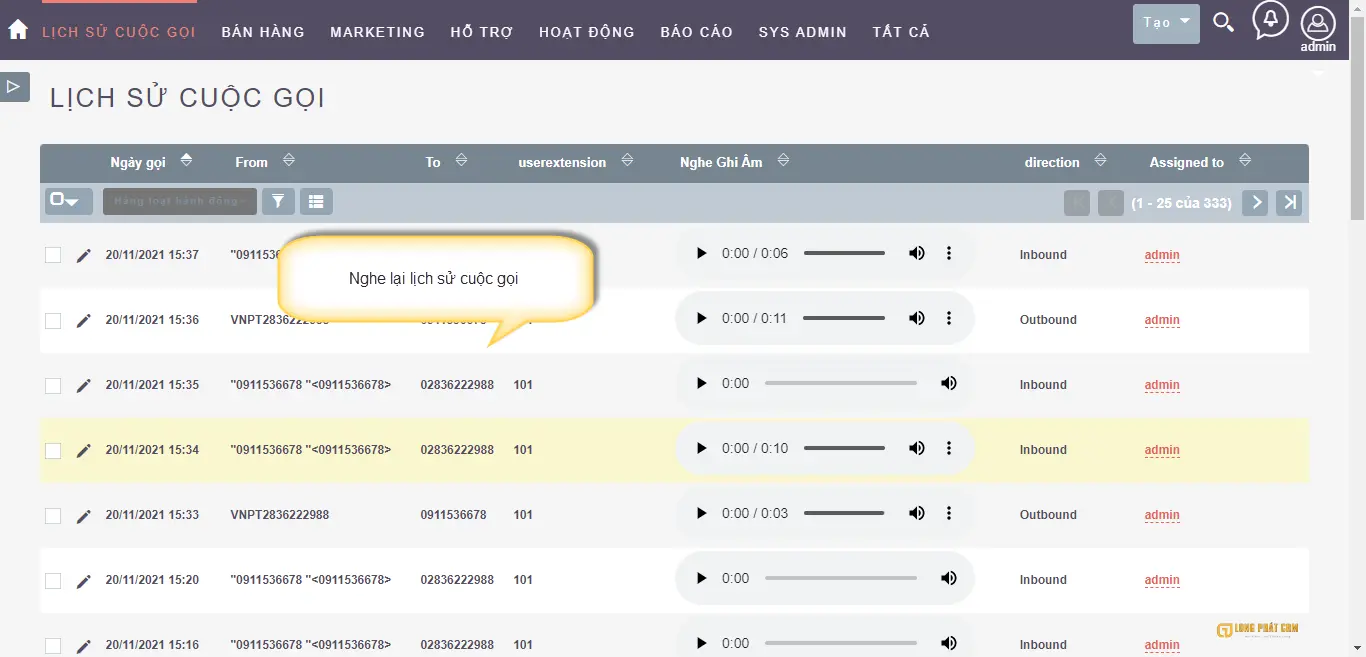
Task: Tick the checkbox for the 15:20 call row
Action: [x=53, y=580]
